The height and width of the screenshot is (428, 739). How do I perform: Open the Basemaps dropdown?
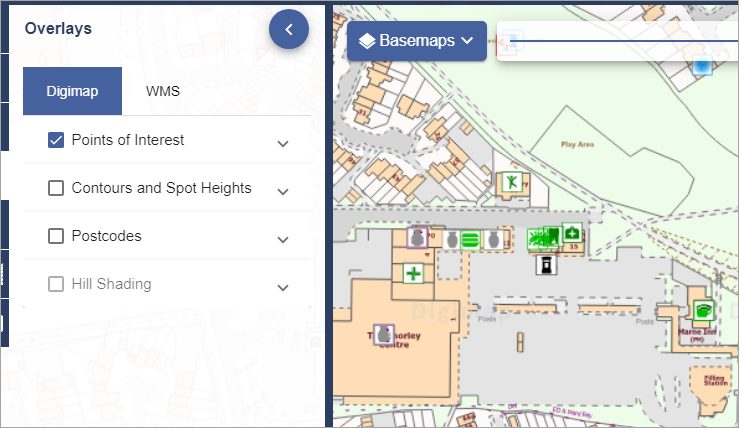417,41
